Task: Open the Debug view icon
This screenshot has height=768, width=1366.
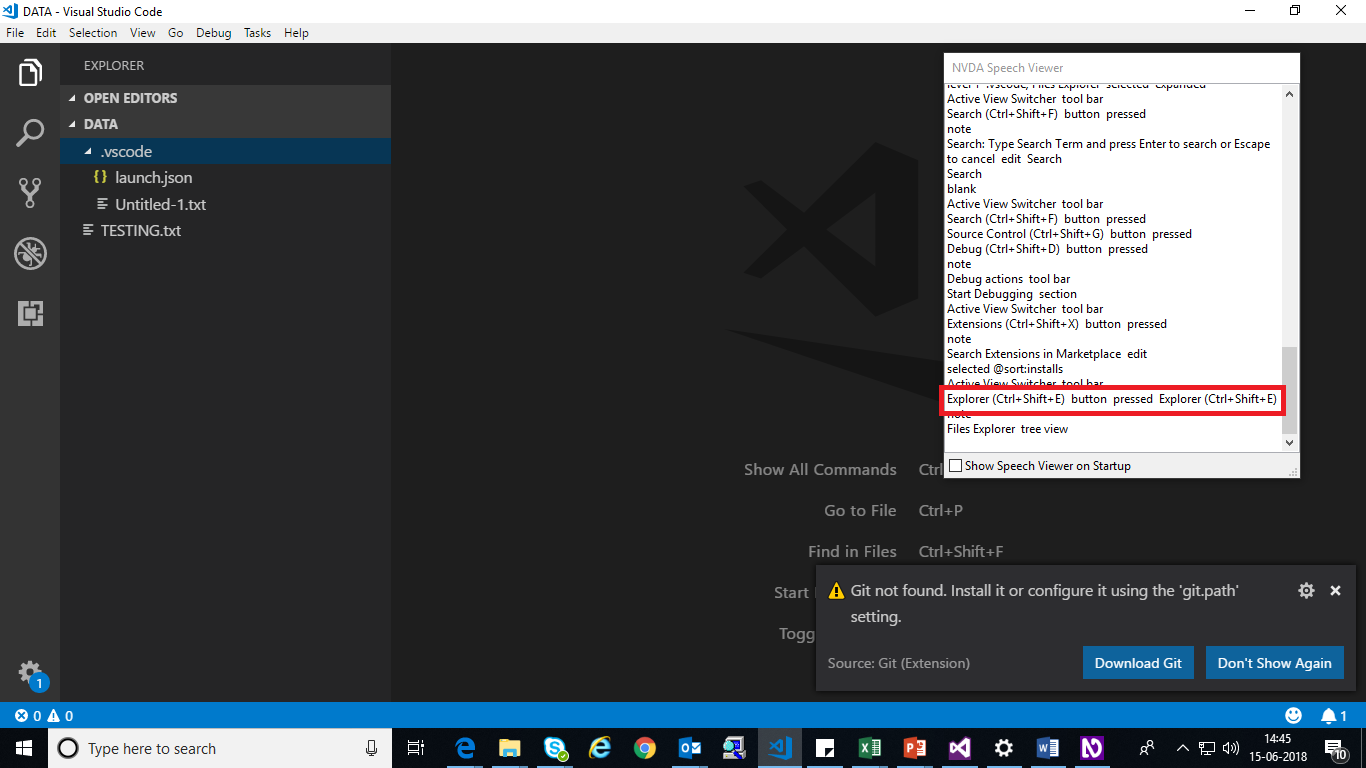Action: click(x=30, y=253)
